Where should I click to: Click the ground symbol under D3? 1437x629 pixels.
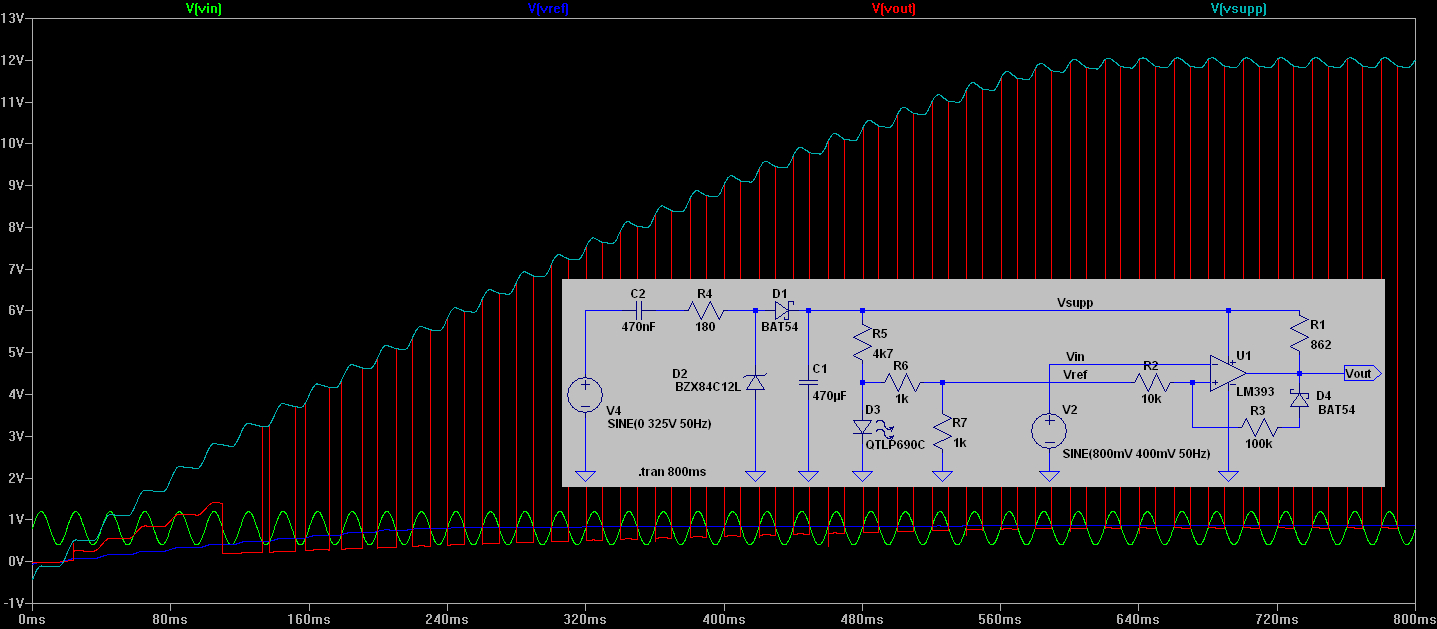tap(862, 475)
